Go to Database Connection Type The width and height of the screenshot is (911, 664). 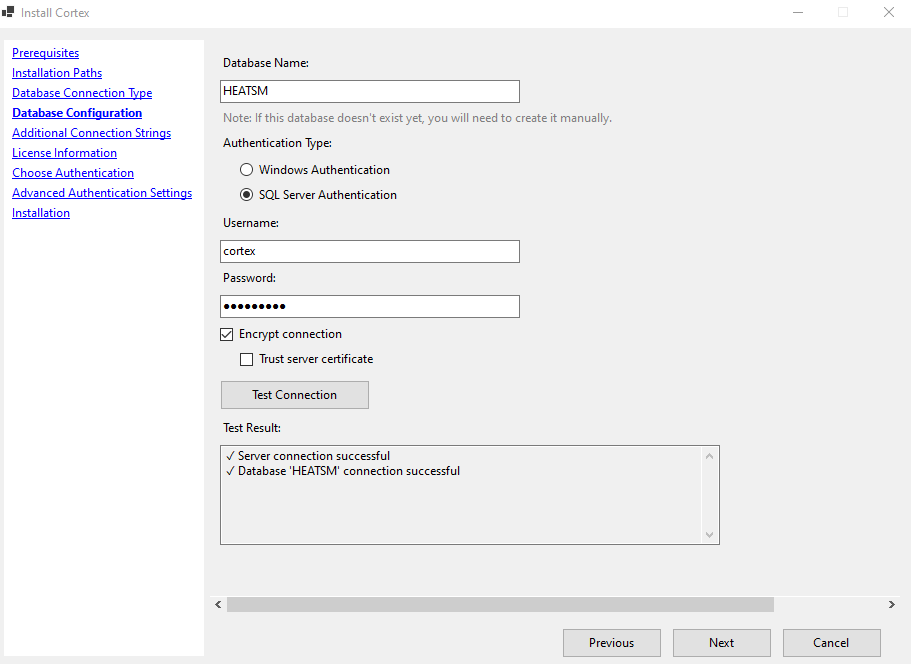[81, 92]
